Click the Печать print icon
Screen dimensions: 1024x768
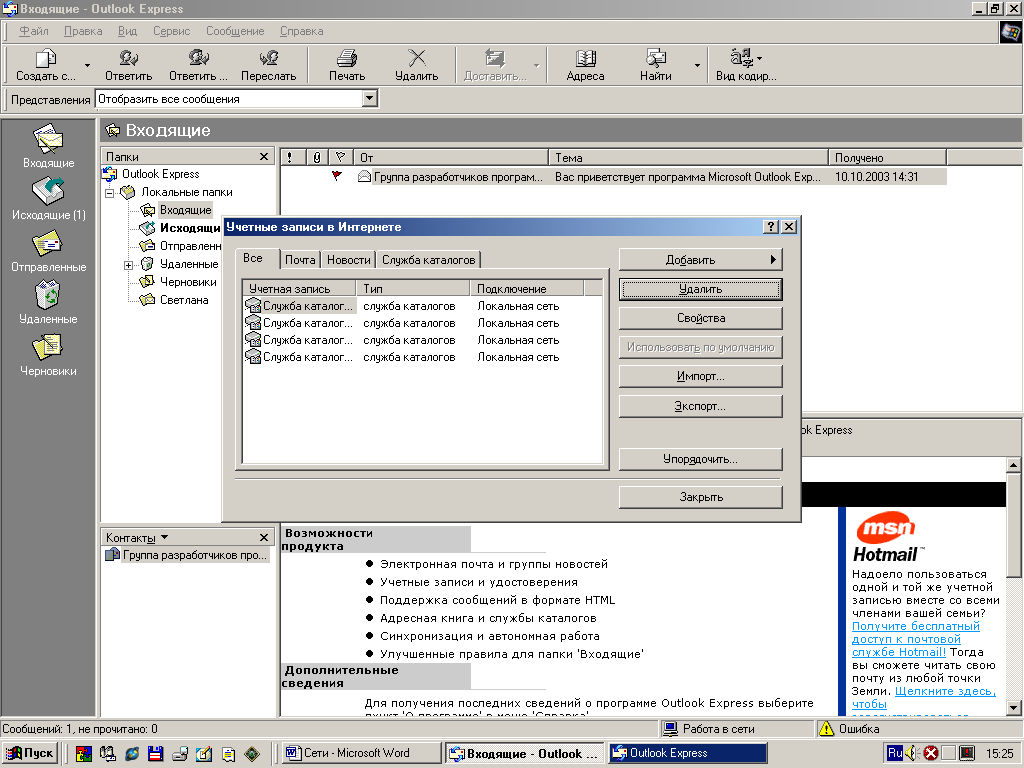coord(347,58)
